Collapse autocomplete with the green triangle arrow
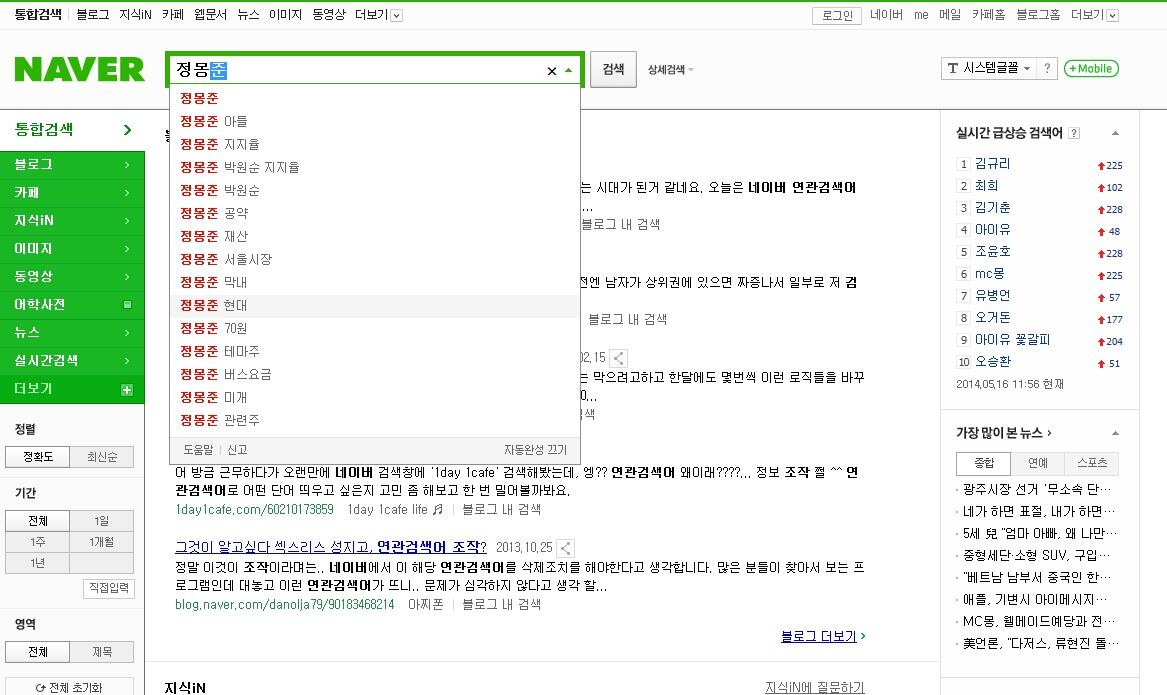This screenshot has height=695, width=1167. [x=569, y=71]
